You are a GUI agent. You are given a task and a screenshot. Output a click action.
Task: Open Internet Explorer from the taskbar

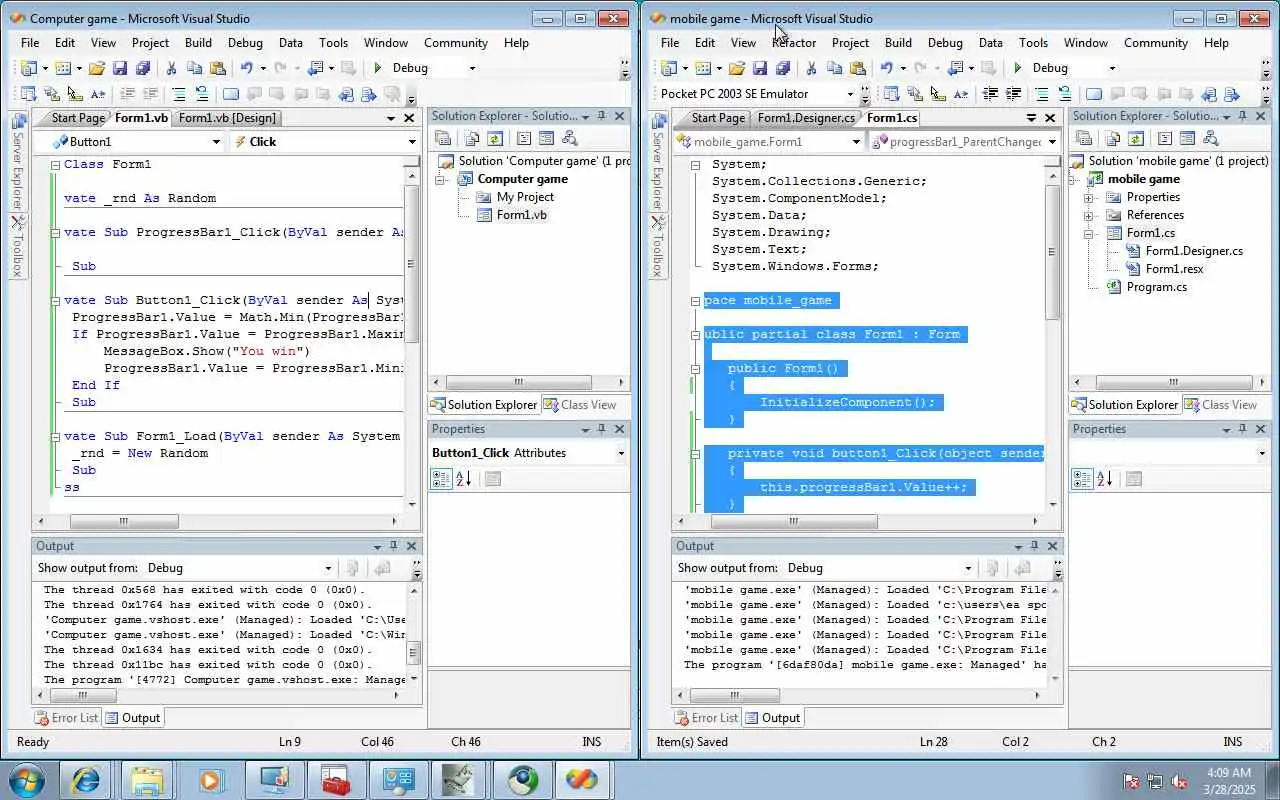pyautogui.click(x=86, y=779)
